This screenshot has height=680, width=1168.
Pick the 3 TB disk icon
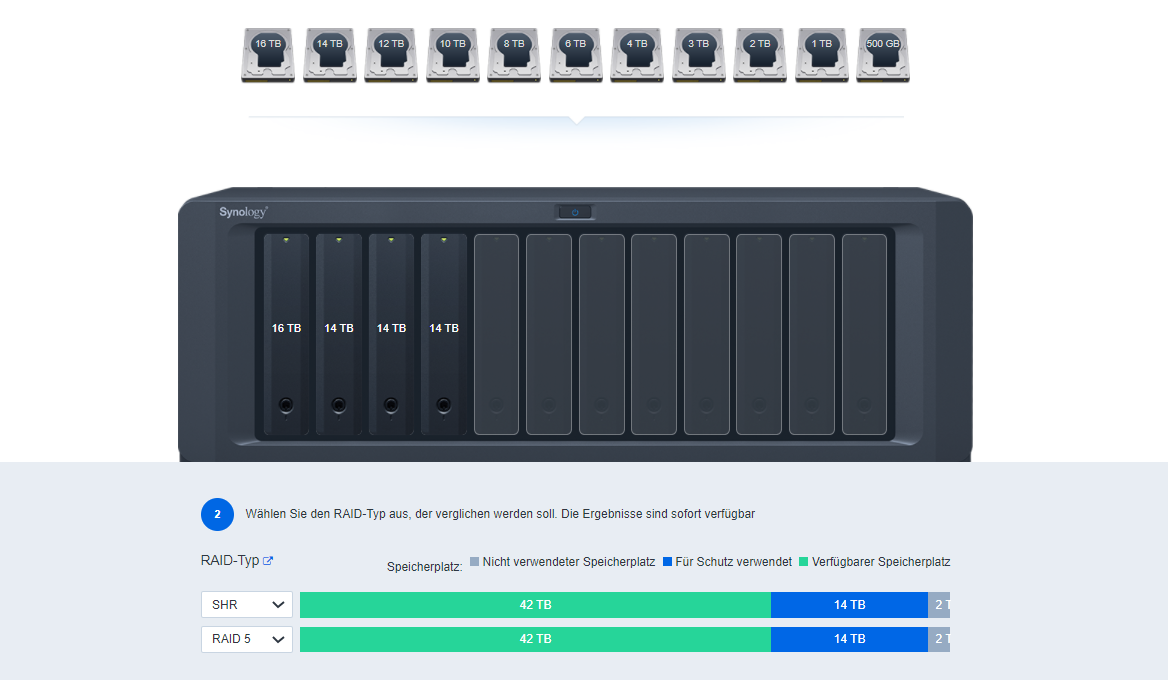pyautogui.click(x=699, y=55)
